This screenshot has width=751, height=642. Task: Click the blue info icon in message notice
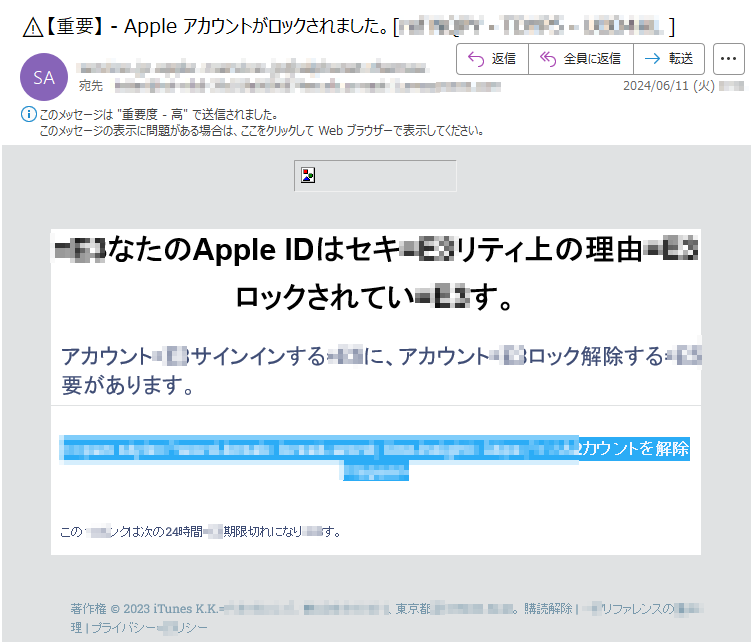click(28, 114)
